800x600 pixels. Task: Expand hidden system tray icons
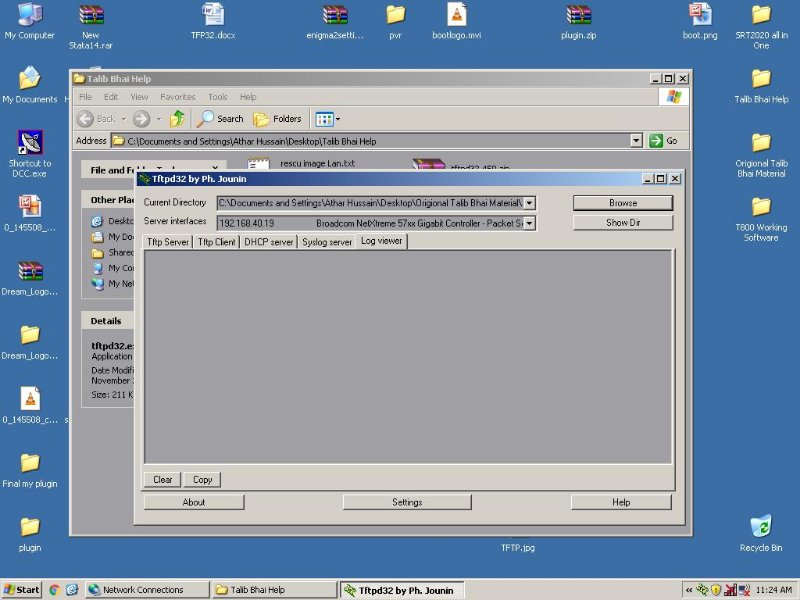(x=689, y=590)
